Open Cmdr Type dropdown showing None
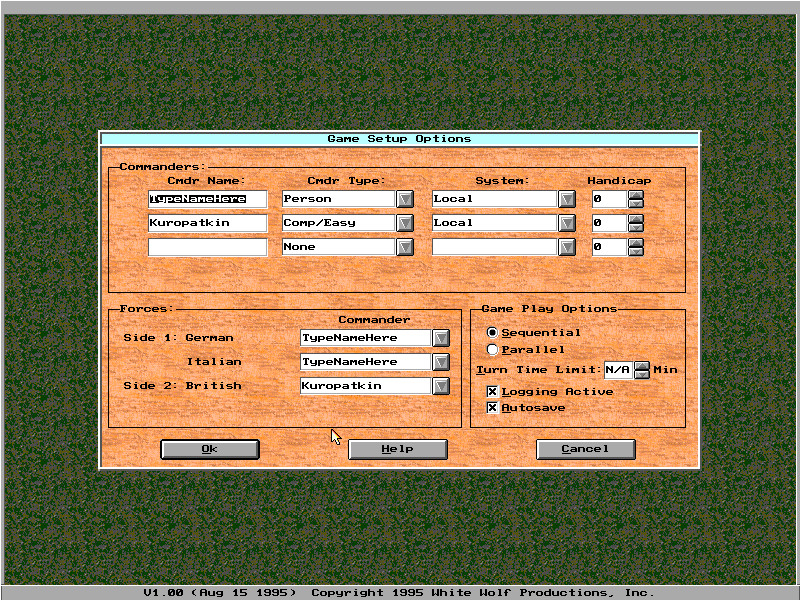This screenshot has height=600, width=800. (405, 247)
